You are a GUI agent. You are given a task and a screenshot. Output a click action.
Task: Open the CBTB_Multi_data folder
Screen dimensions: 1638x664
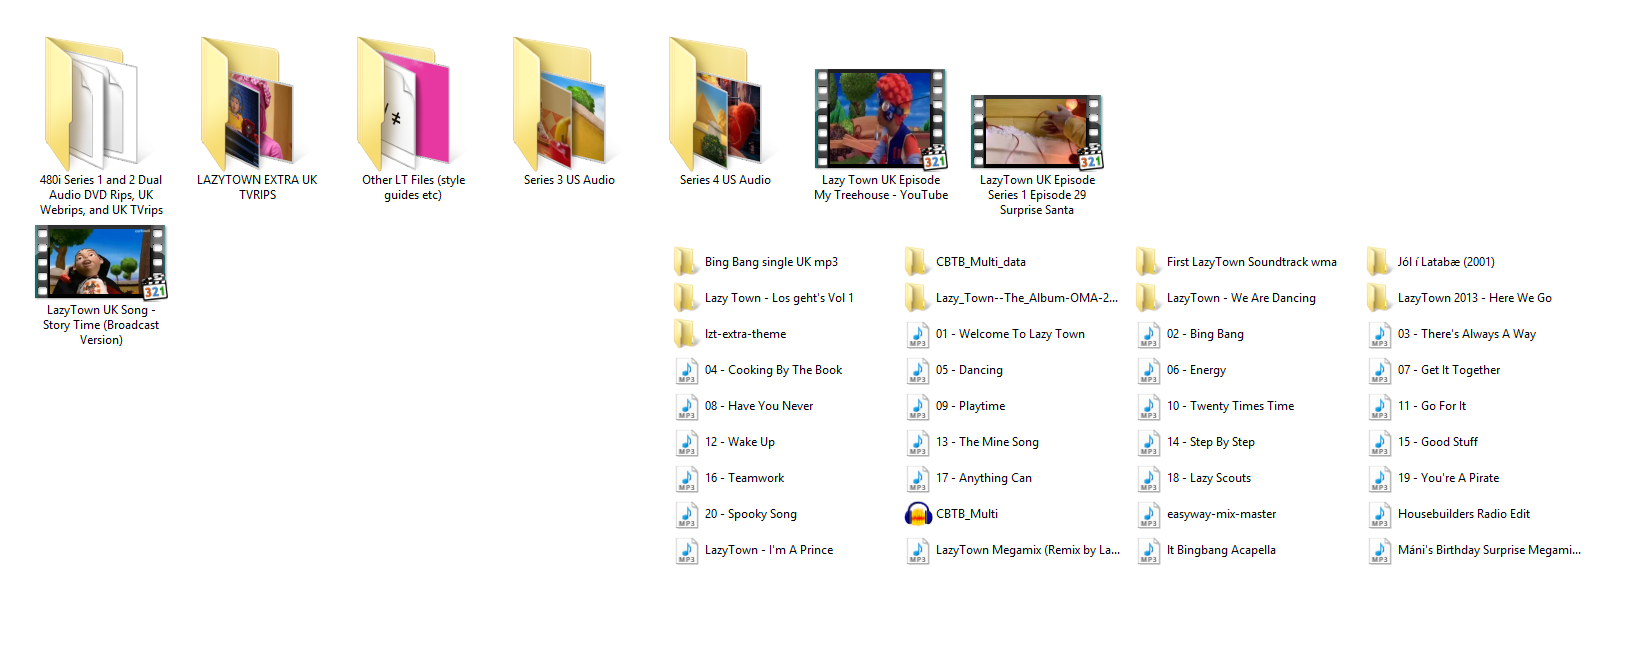point(980,262)
